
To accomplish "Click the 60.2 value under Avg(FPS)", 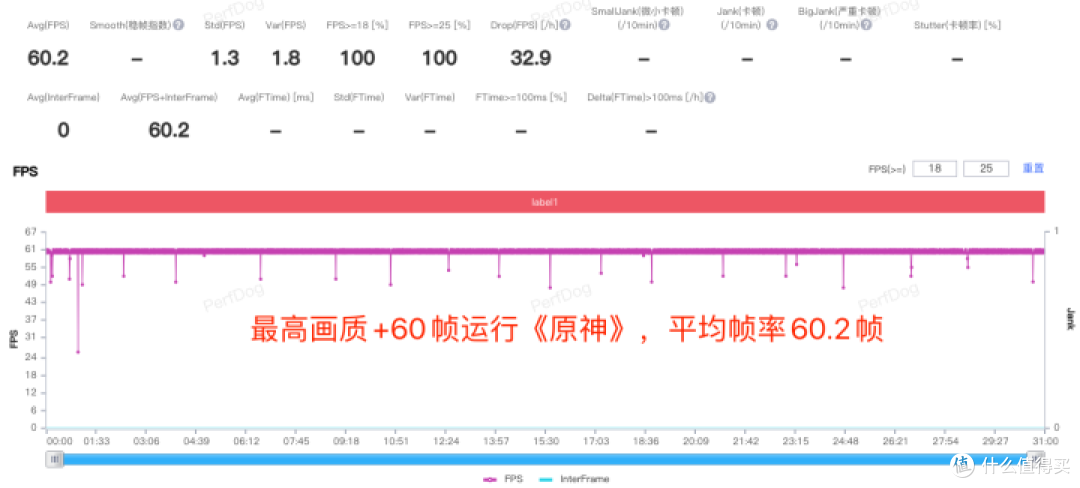I will click(48, 59).
